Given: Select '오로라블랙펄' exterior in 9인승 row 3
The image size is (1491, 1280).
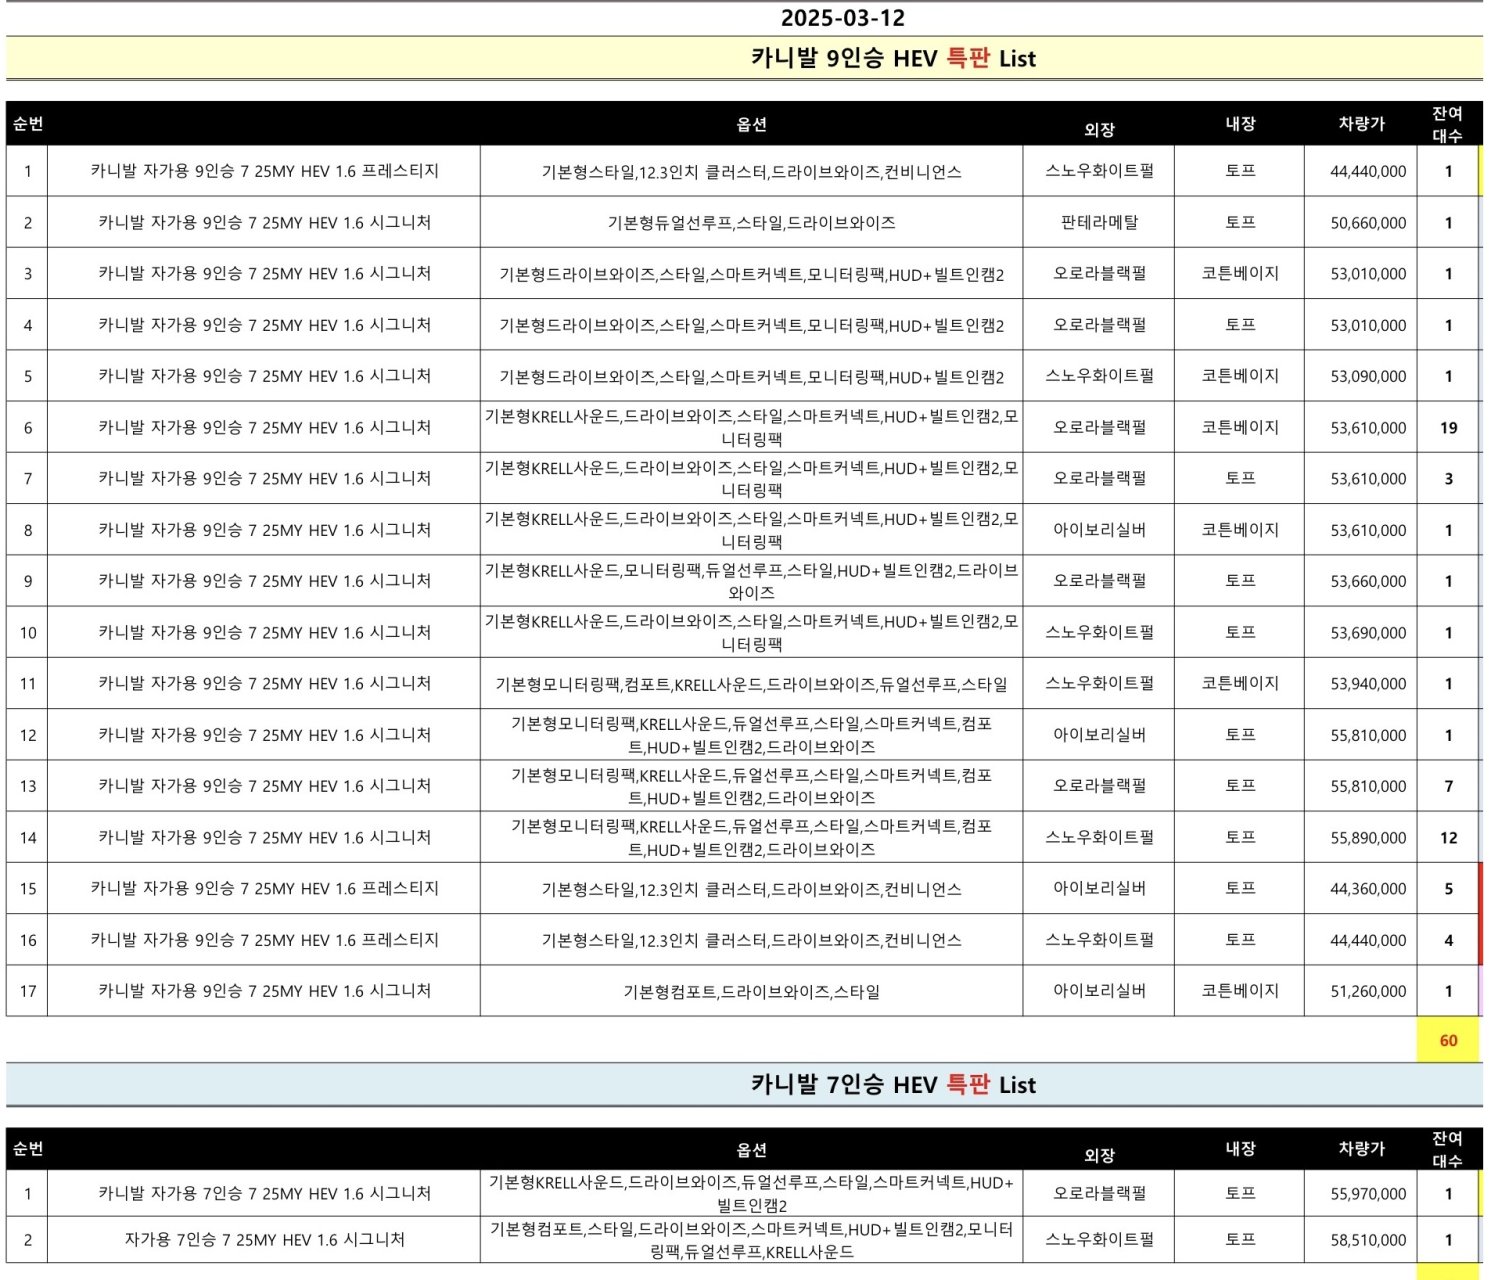Looking at the screenshot, I should click(x=1099, y=273).
